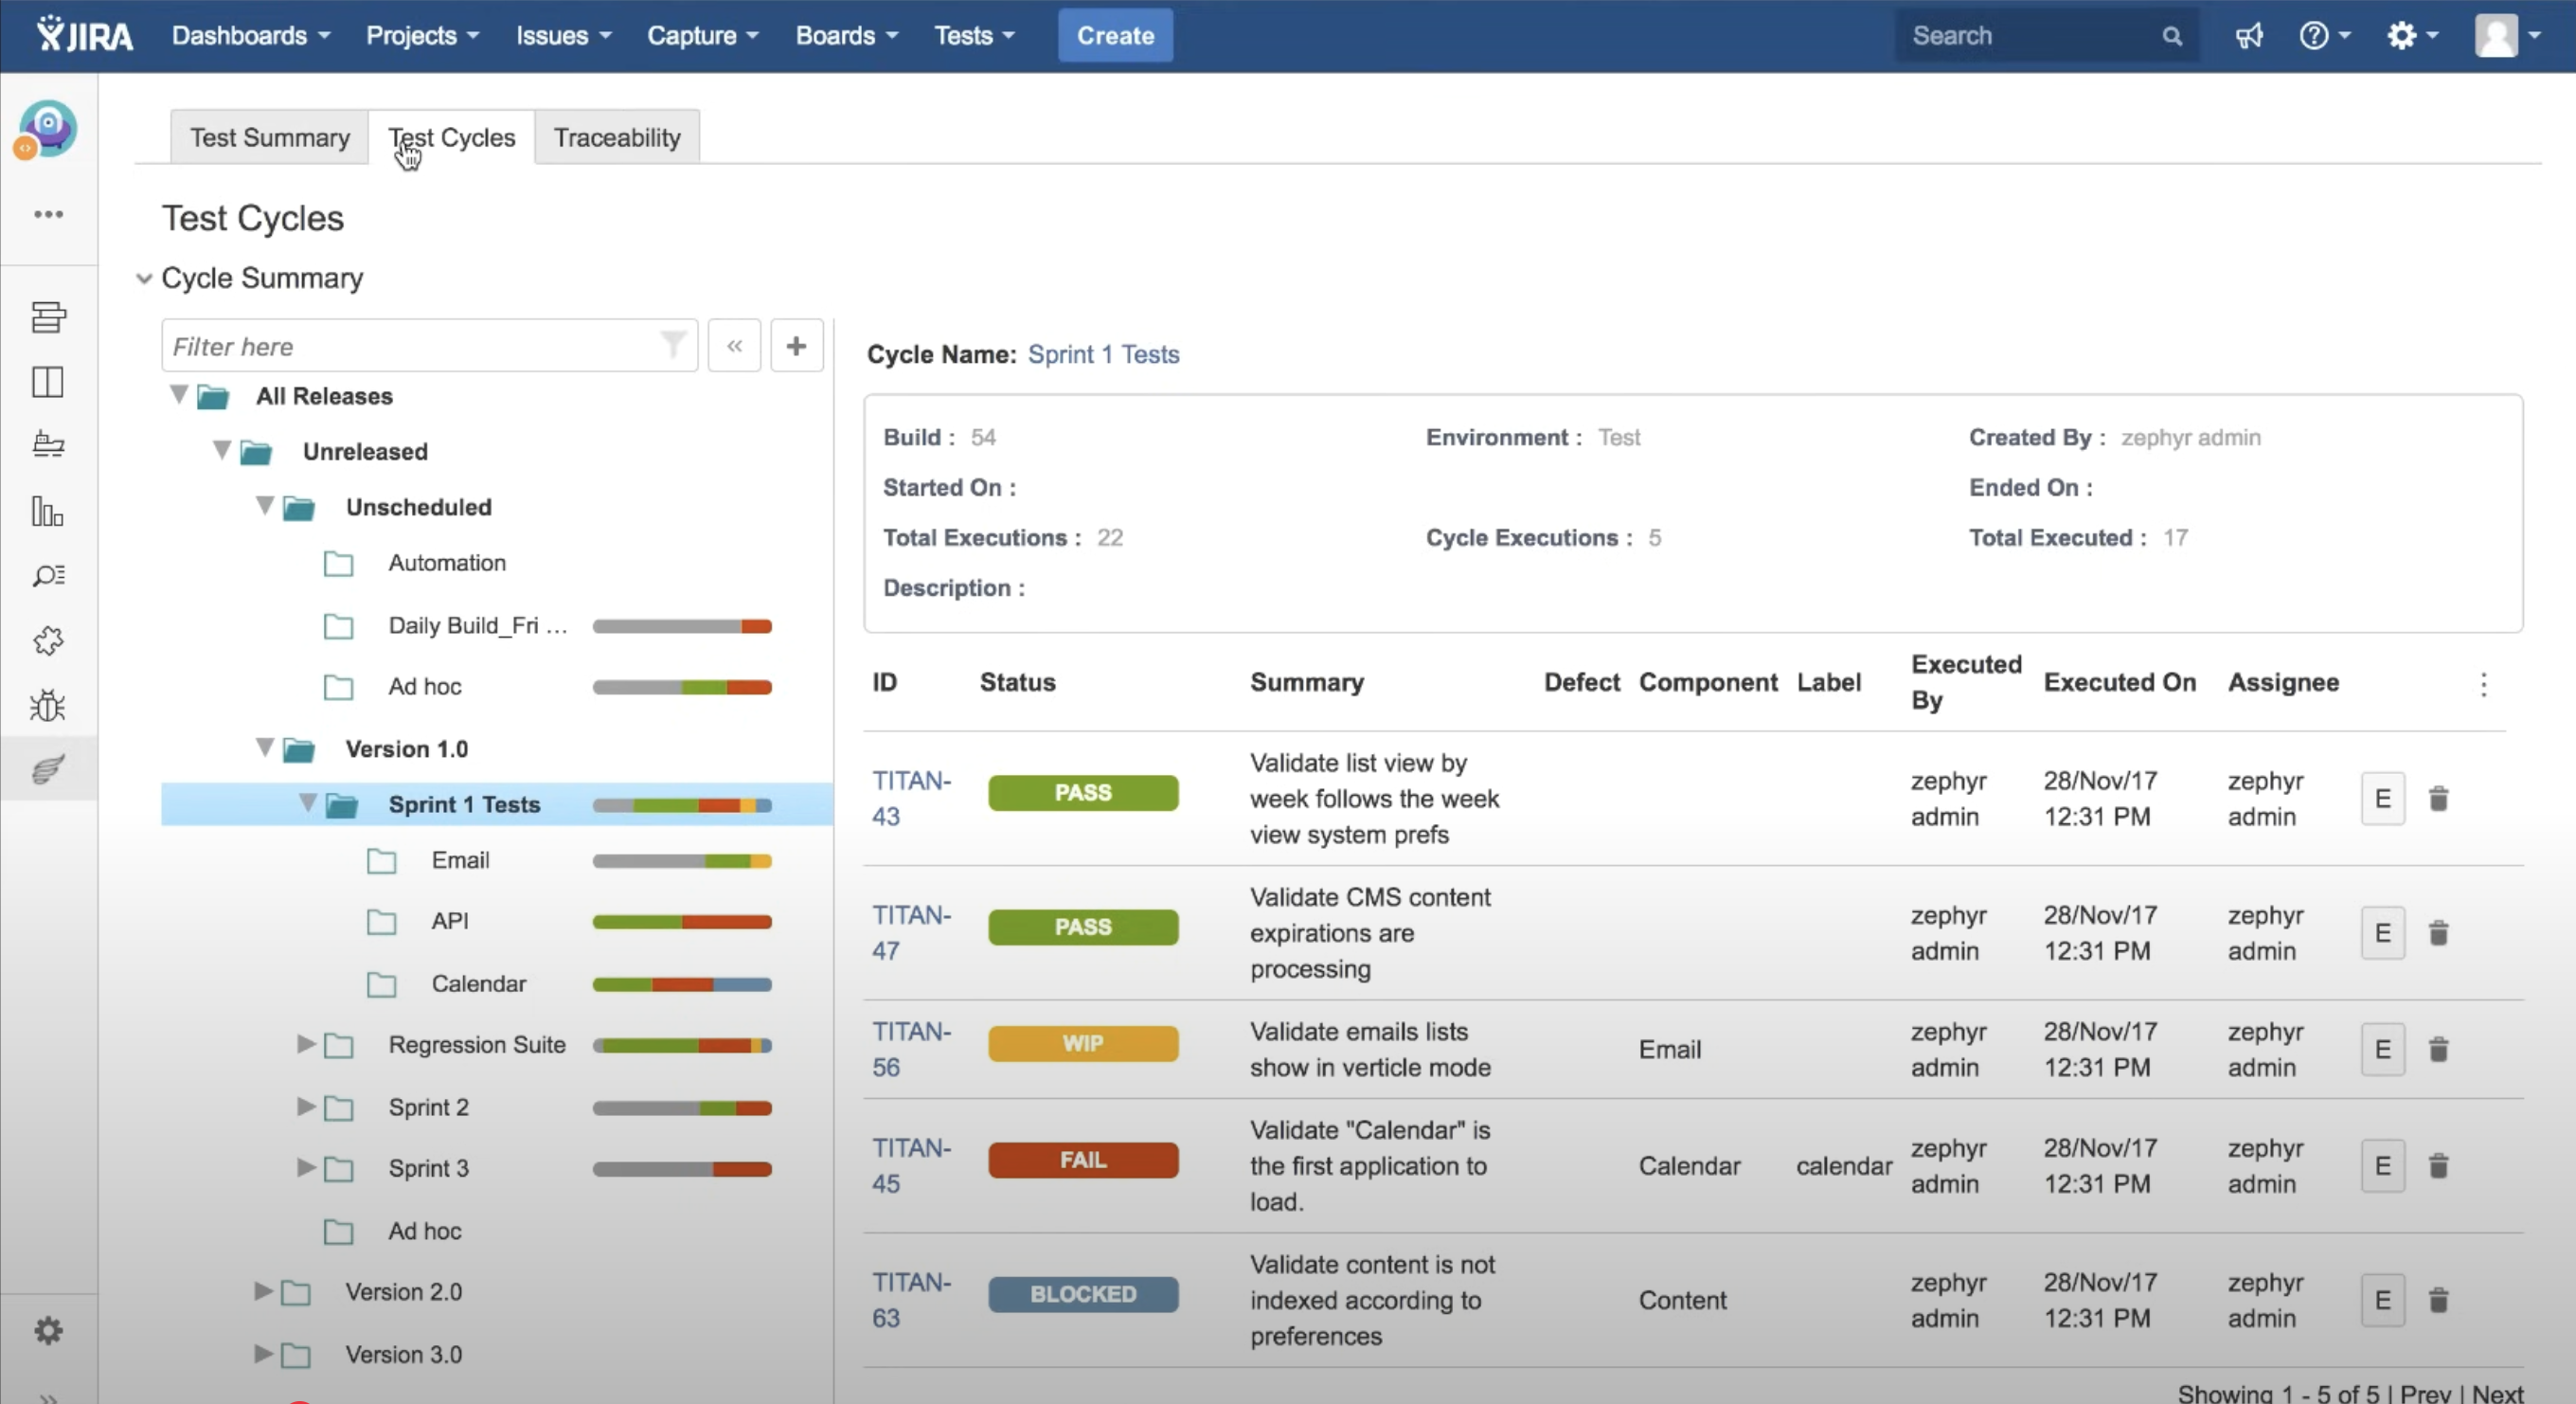The height and width of the screenshot is (1404, 2576).
Task: Click the collapse tree double-arrow button
Action: (734, 346)
